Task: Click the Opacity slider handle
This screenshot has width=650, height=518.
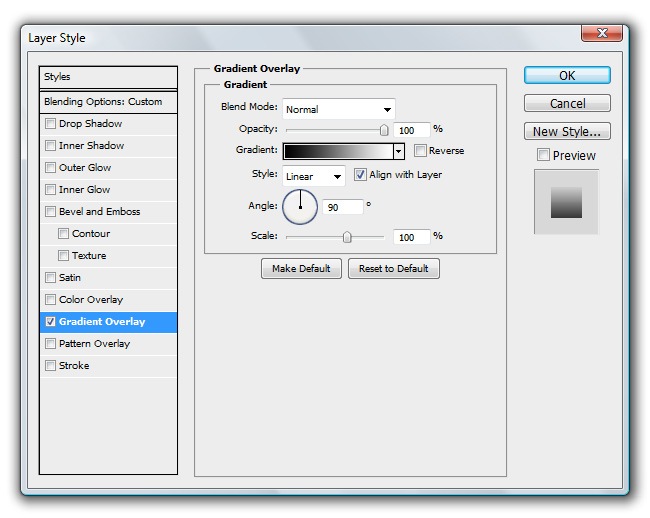Action: click(384, 130)
